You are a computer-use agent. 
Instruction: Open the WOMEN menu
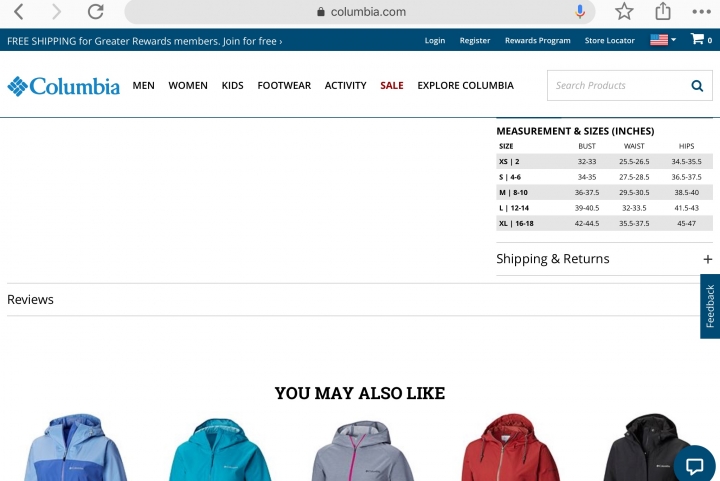pyautogui.click(x=188, y=85)
